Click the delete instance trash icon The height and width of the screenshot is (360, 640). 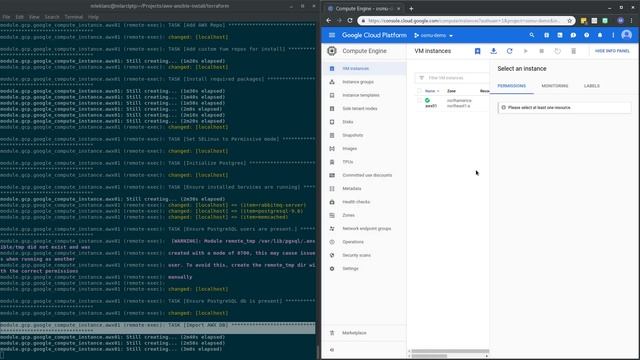click(573, 51)
